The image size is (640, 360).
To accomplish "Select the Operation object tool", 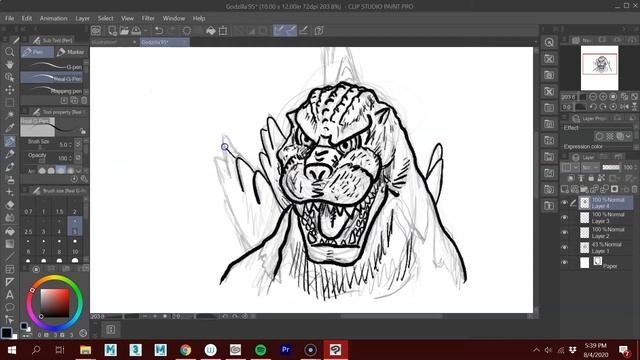I will click(9, 77).
